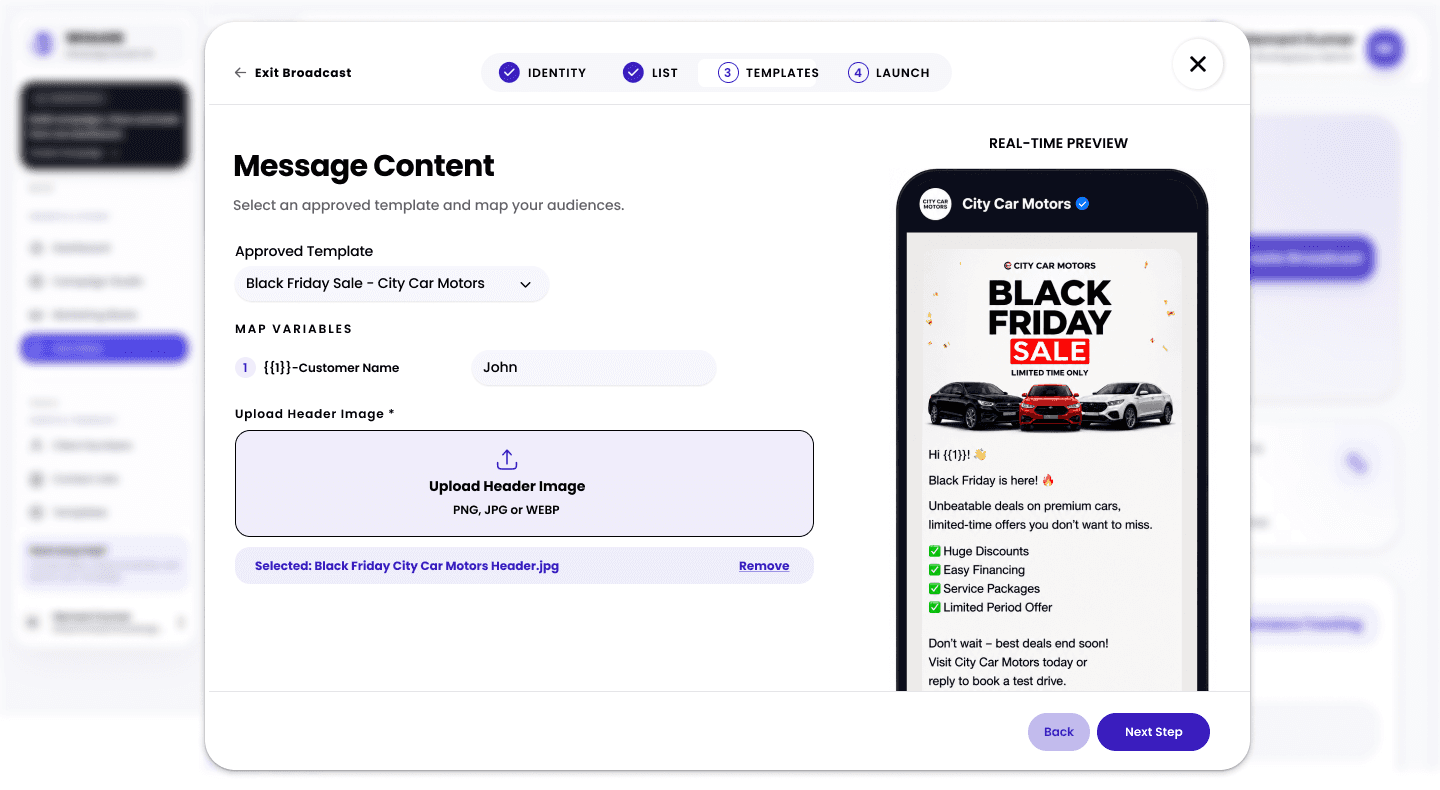Click the REAL-TIME PREVIEW heading
This screenshot has width=1440, height=790.
[x=1058, y=143]
